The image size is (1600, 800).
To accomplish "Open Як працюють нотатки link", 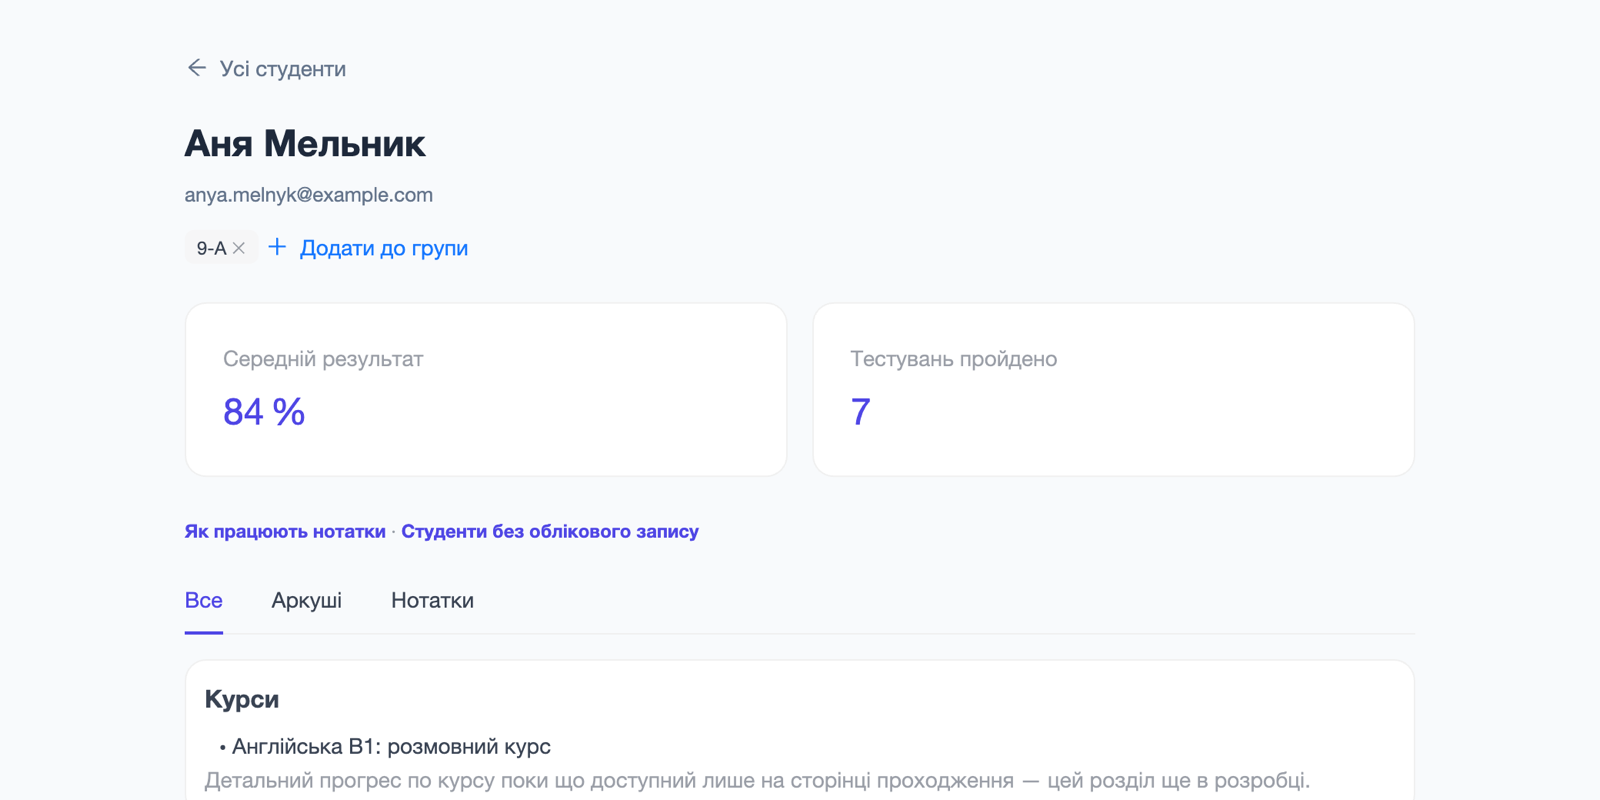I will coord(285,531).
